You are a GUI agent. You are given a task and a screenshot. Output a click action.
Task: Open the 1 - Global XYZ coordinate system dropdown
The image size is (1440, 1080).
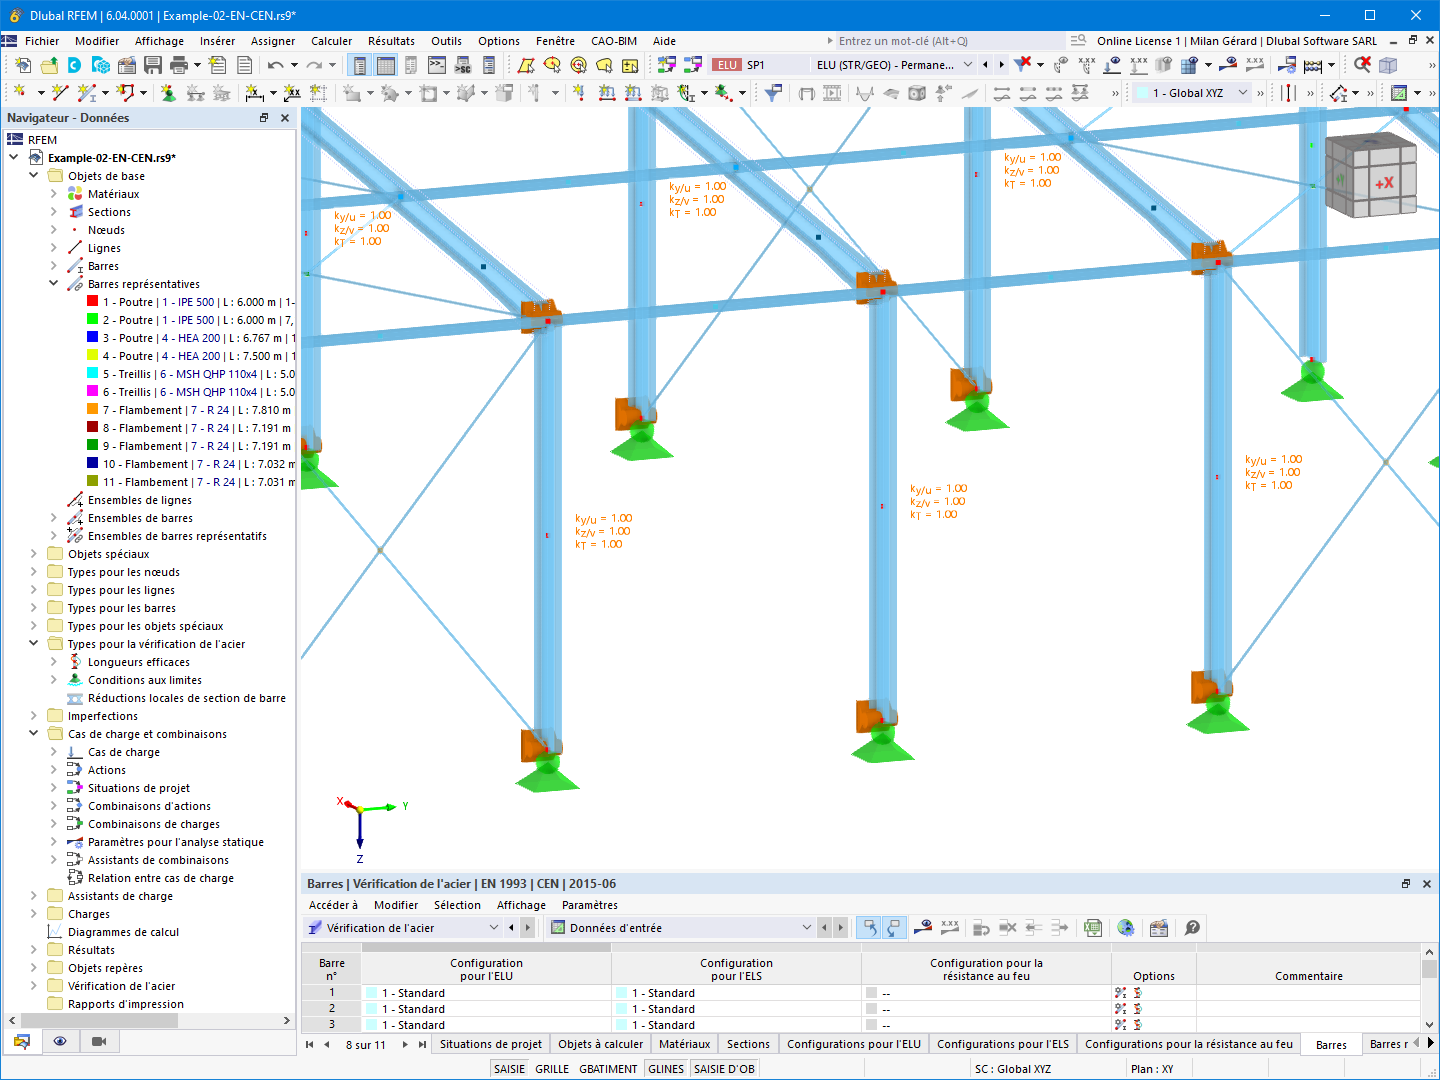pos(1243,93)
